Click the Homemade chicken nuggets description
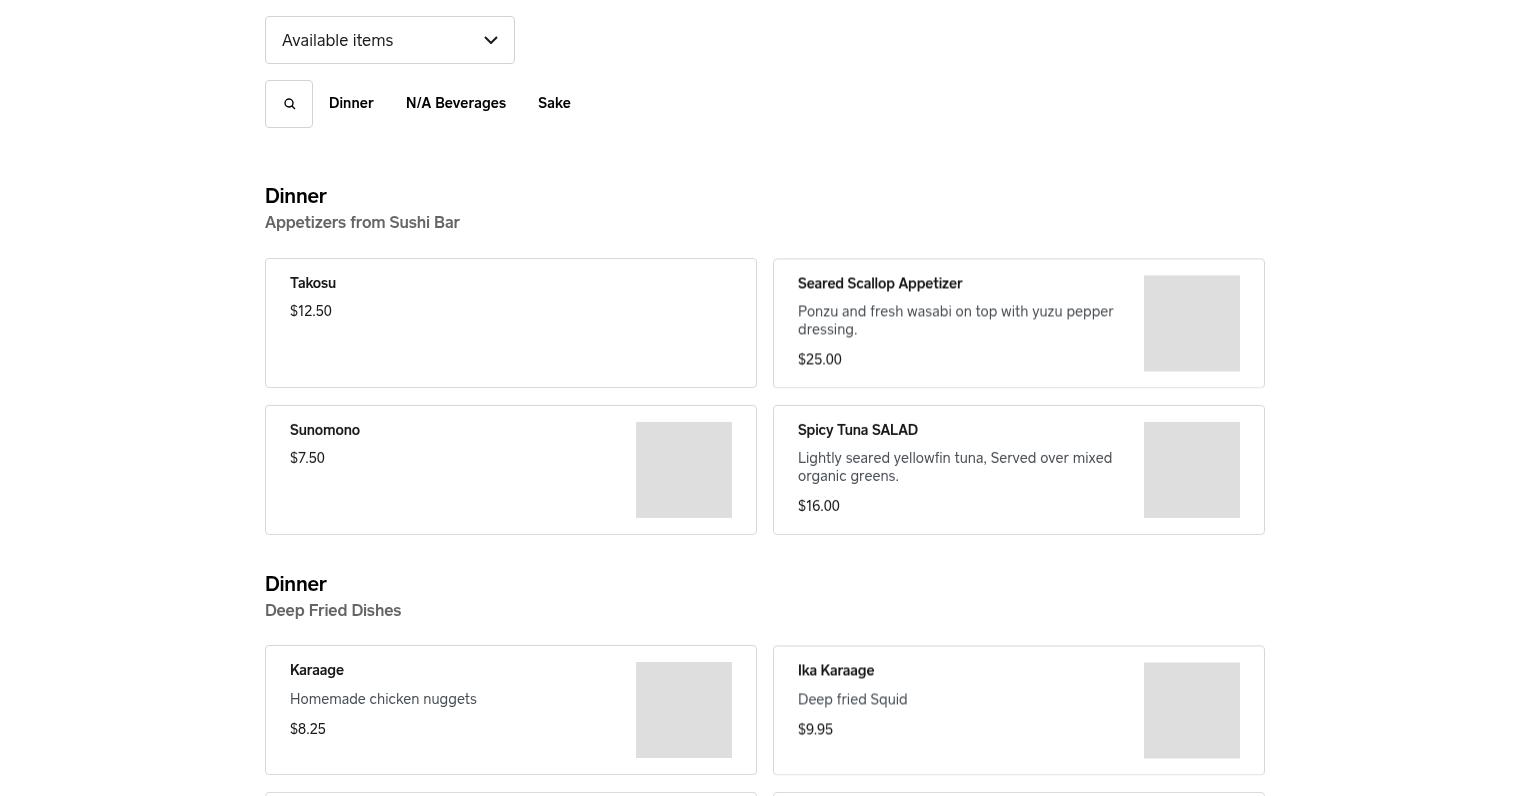Screen dimensions: 1530x796 383,699
